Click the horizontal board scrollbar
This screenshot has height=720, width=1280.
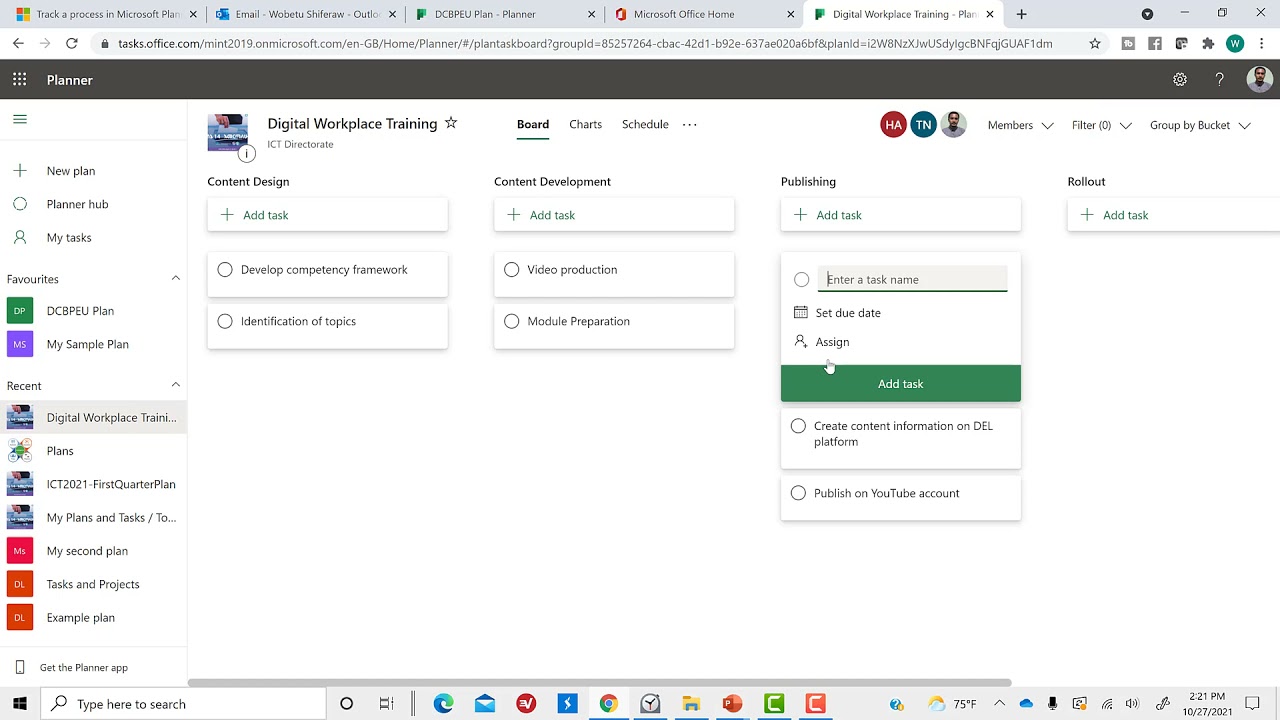pos(599,683)
